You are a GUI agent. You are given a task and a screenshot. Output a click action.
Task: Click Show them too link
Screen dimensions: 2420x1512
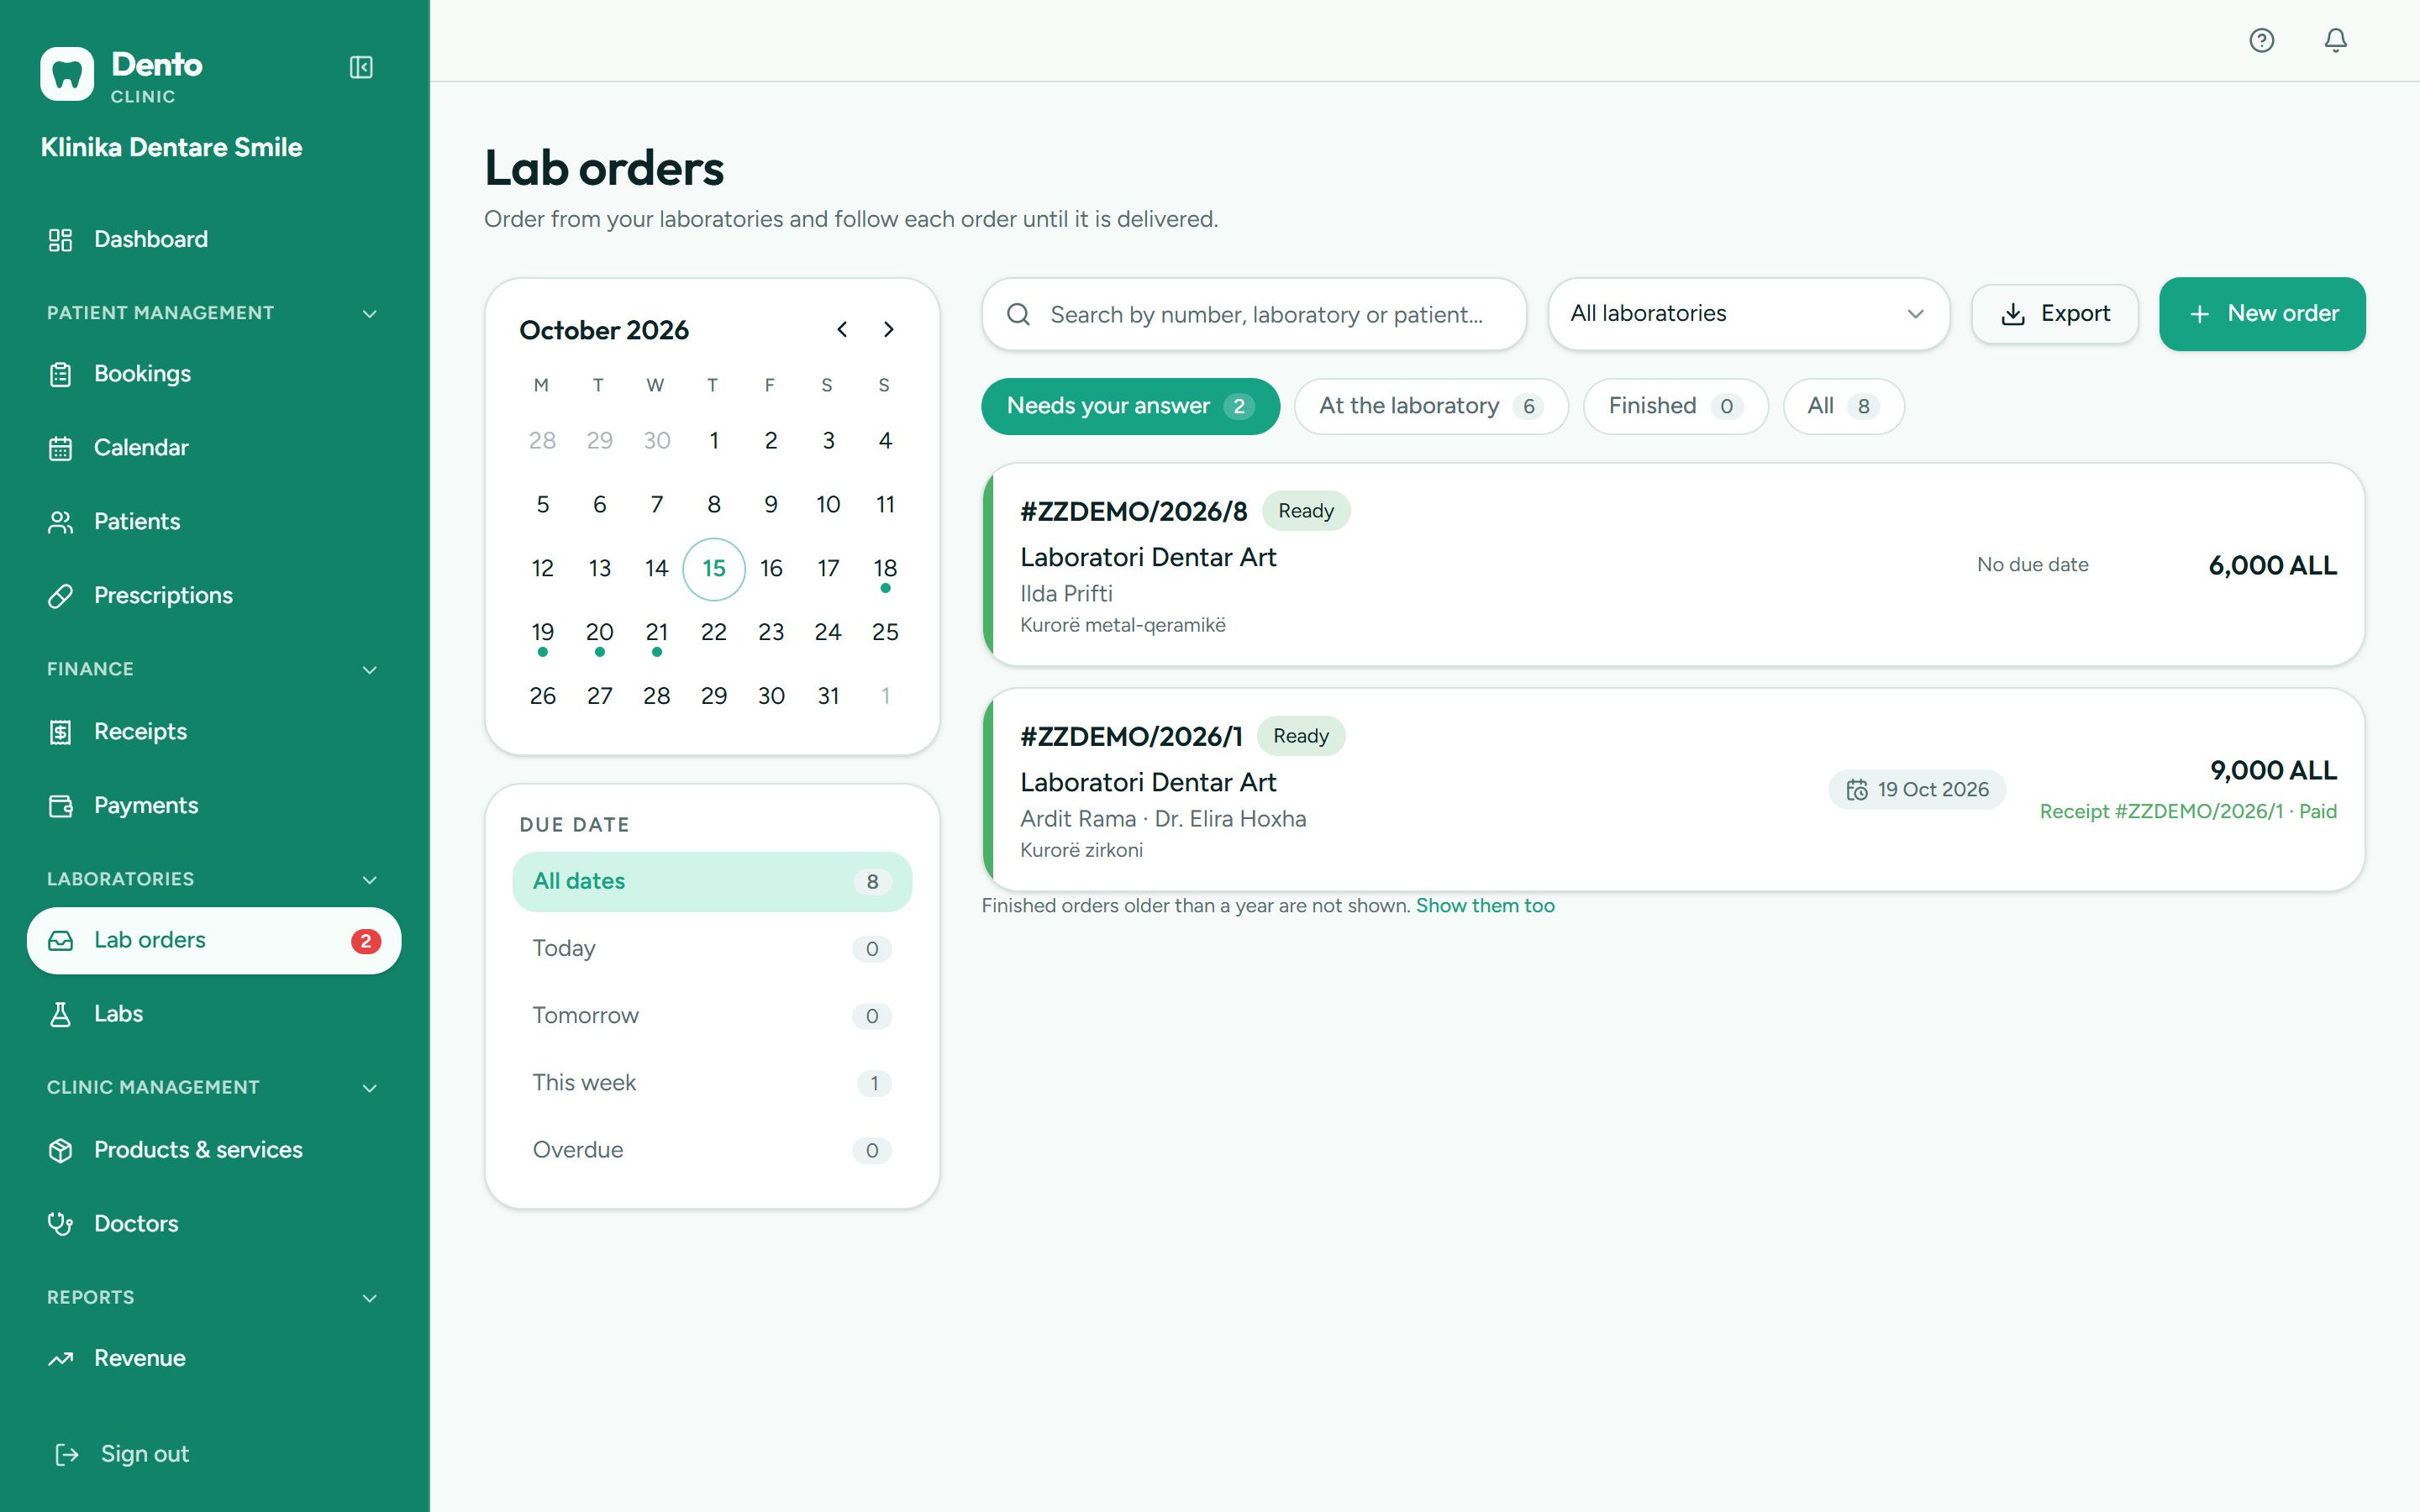point(1485,906)
